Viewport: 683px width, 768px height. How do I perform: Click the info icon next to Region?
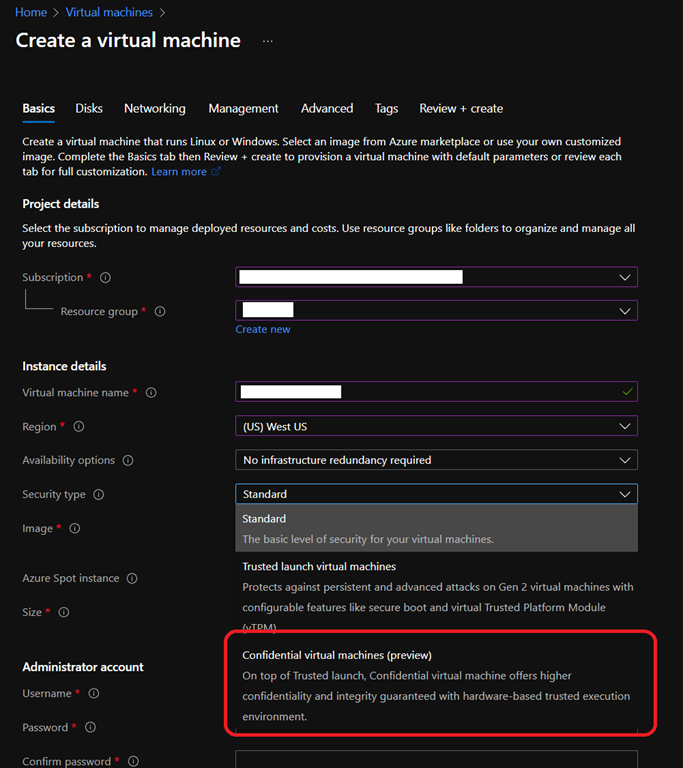tap(79, 427)
